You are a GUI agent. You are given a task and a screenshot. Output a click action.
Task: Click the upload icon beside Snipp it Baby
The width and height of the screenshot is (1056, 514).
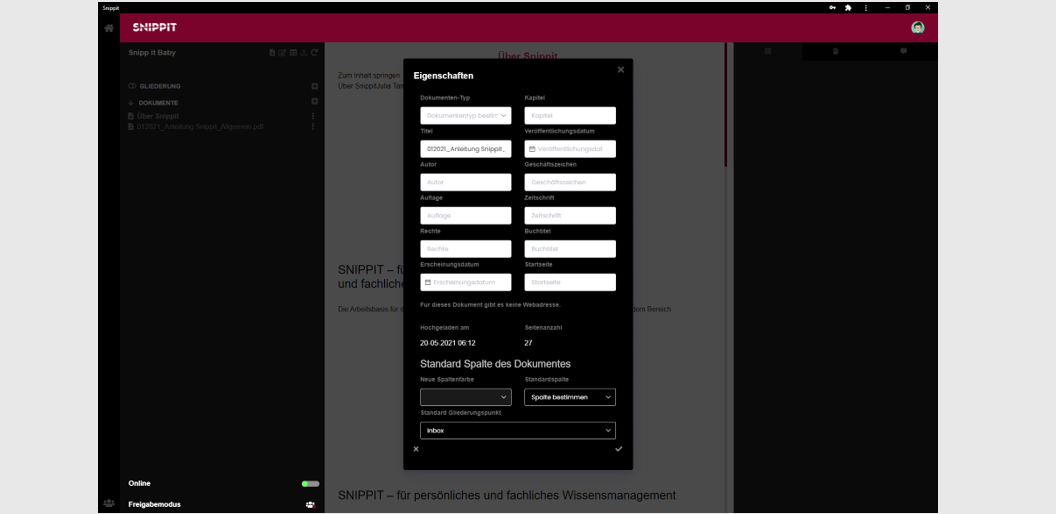[303, 53]
